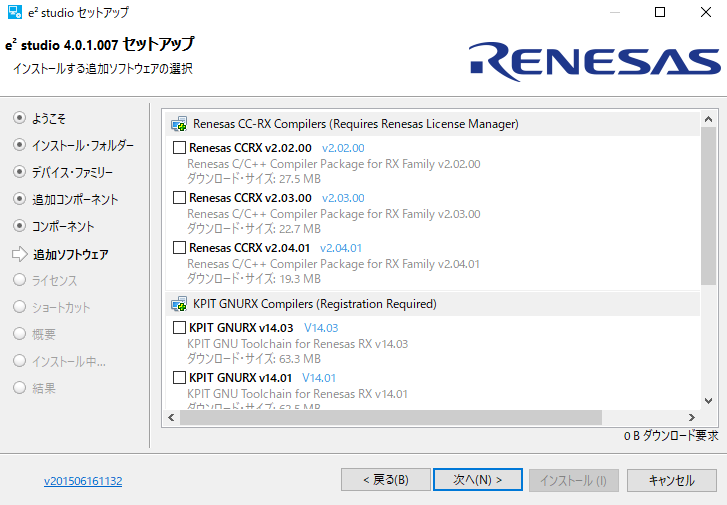Select the デバイス・ファミリー step radio button

(19, 172)
